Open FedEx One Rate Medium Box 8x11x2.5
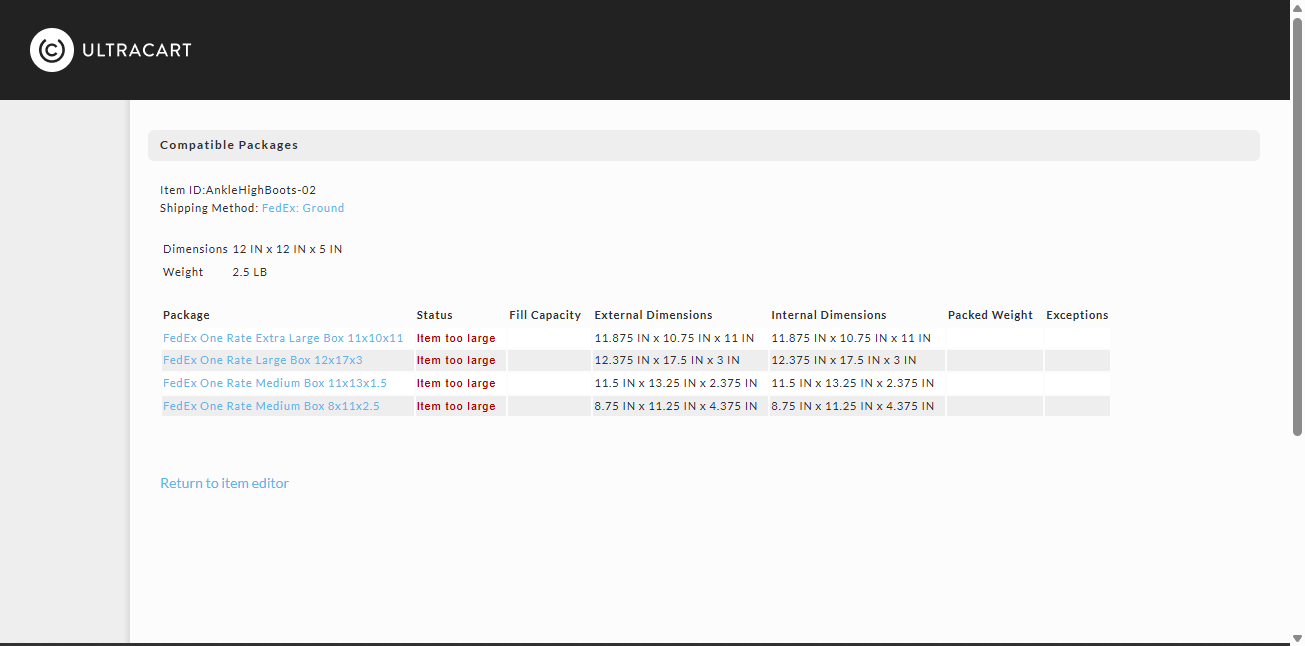 coord(271,406)
